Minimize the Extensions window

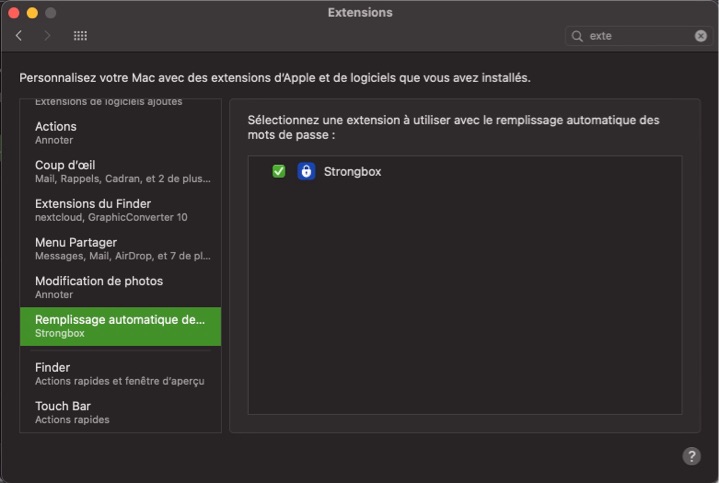pyautogui.click(x=32, y=13)
